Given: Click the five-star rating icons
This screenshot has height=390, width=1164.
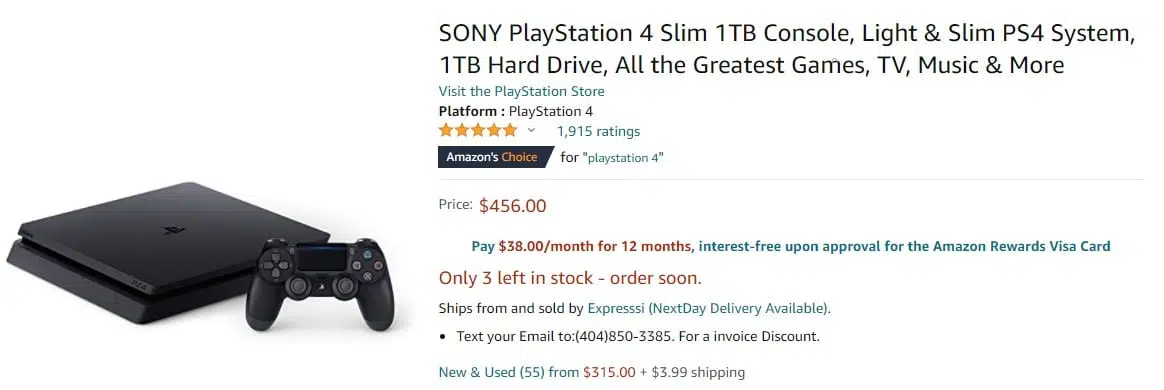Looking at the screenshot, I should pos(477,131).
